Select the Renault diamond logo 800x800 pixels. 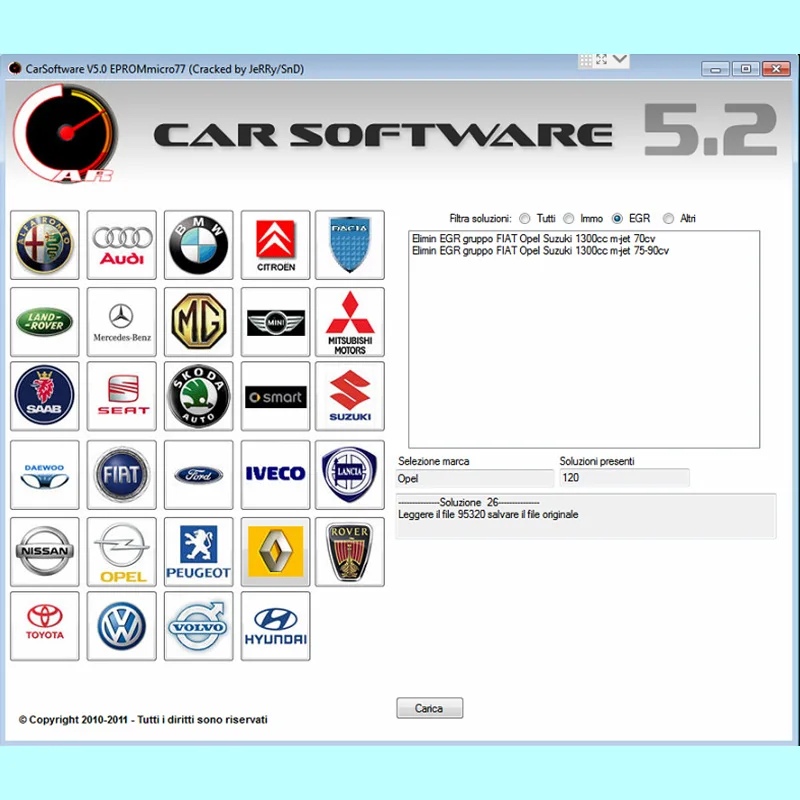click(276, 552)
